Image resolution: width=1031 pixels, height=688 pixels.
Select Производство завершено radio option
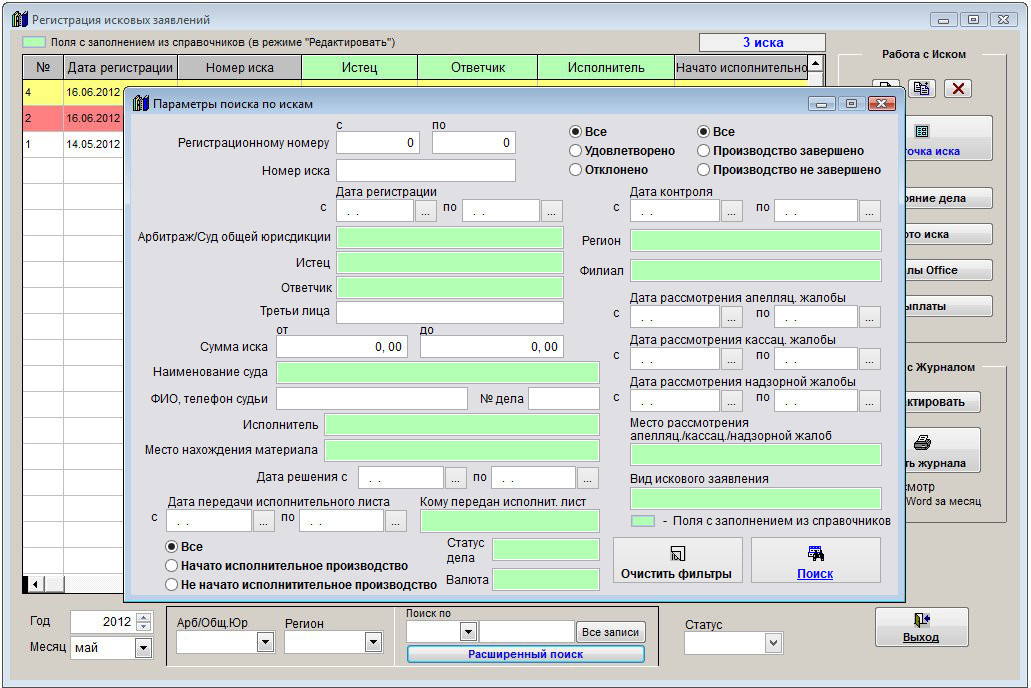click(704, 151)
